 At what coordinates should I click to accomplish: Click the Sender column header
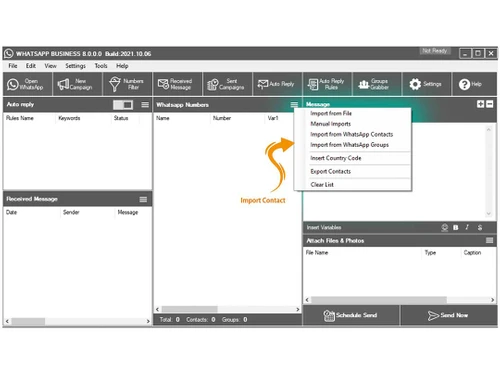point(71,212)
